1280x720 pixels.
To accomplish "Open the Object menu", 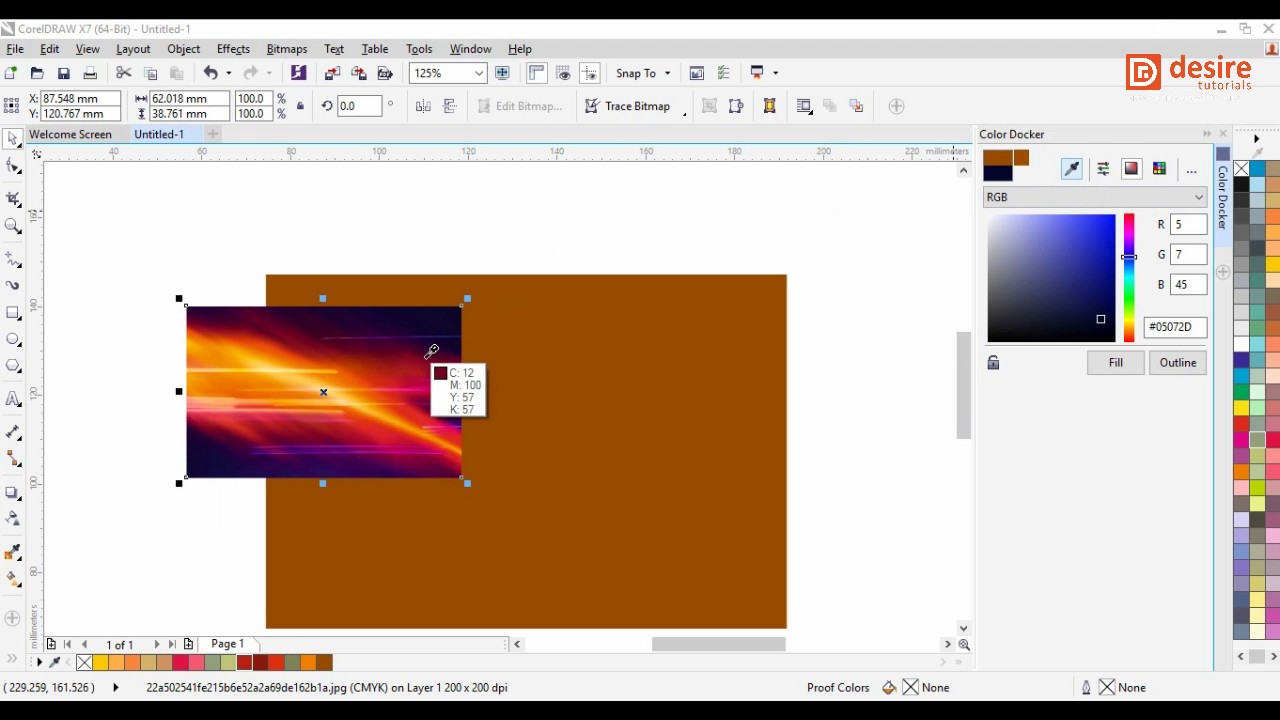I will click(x=184, y=49).
